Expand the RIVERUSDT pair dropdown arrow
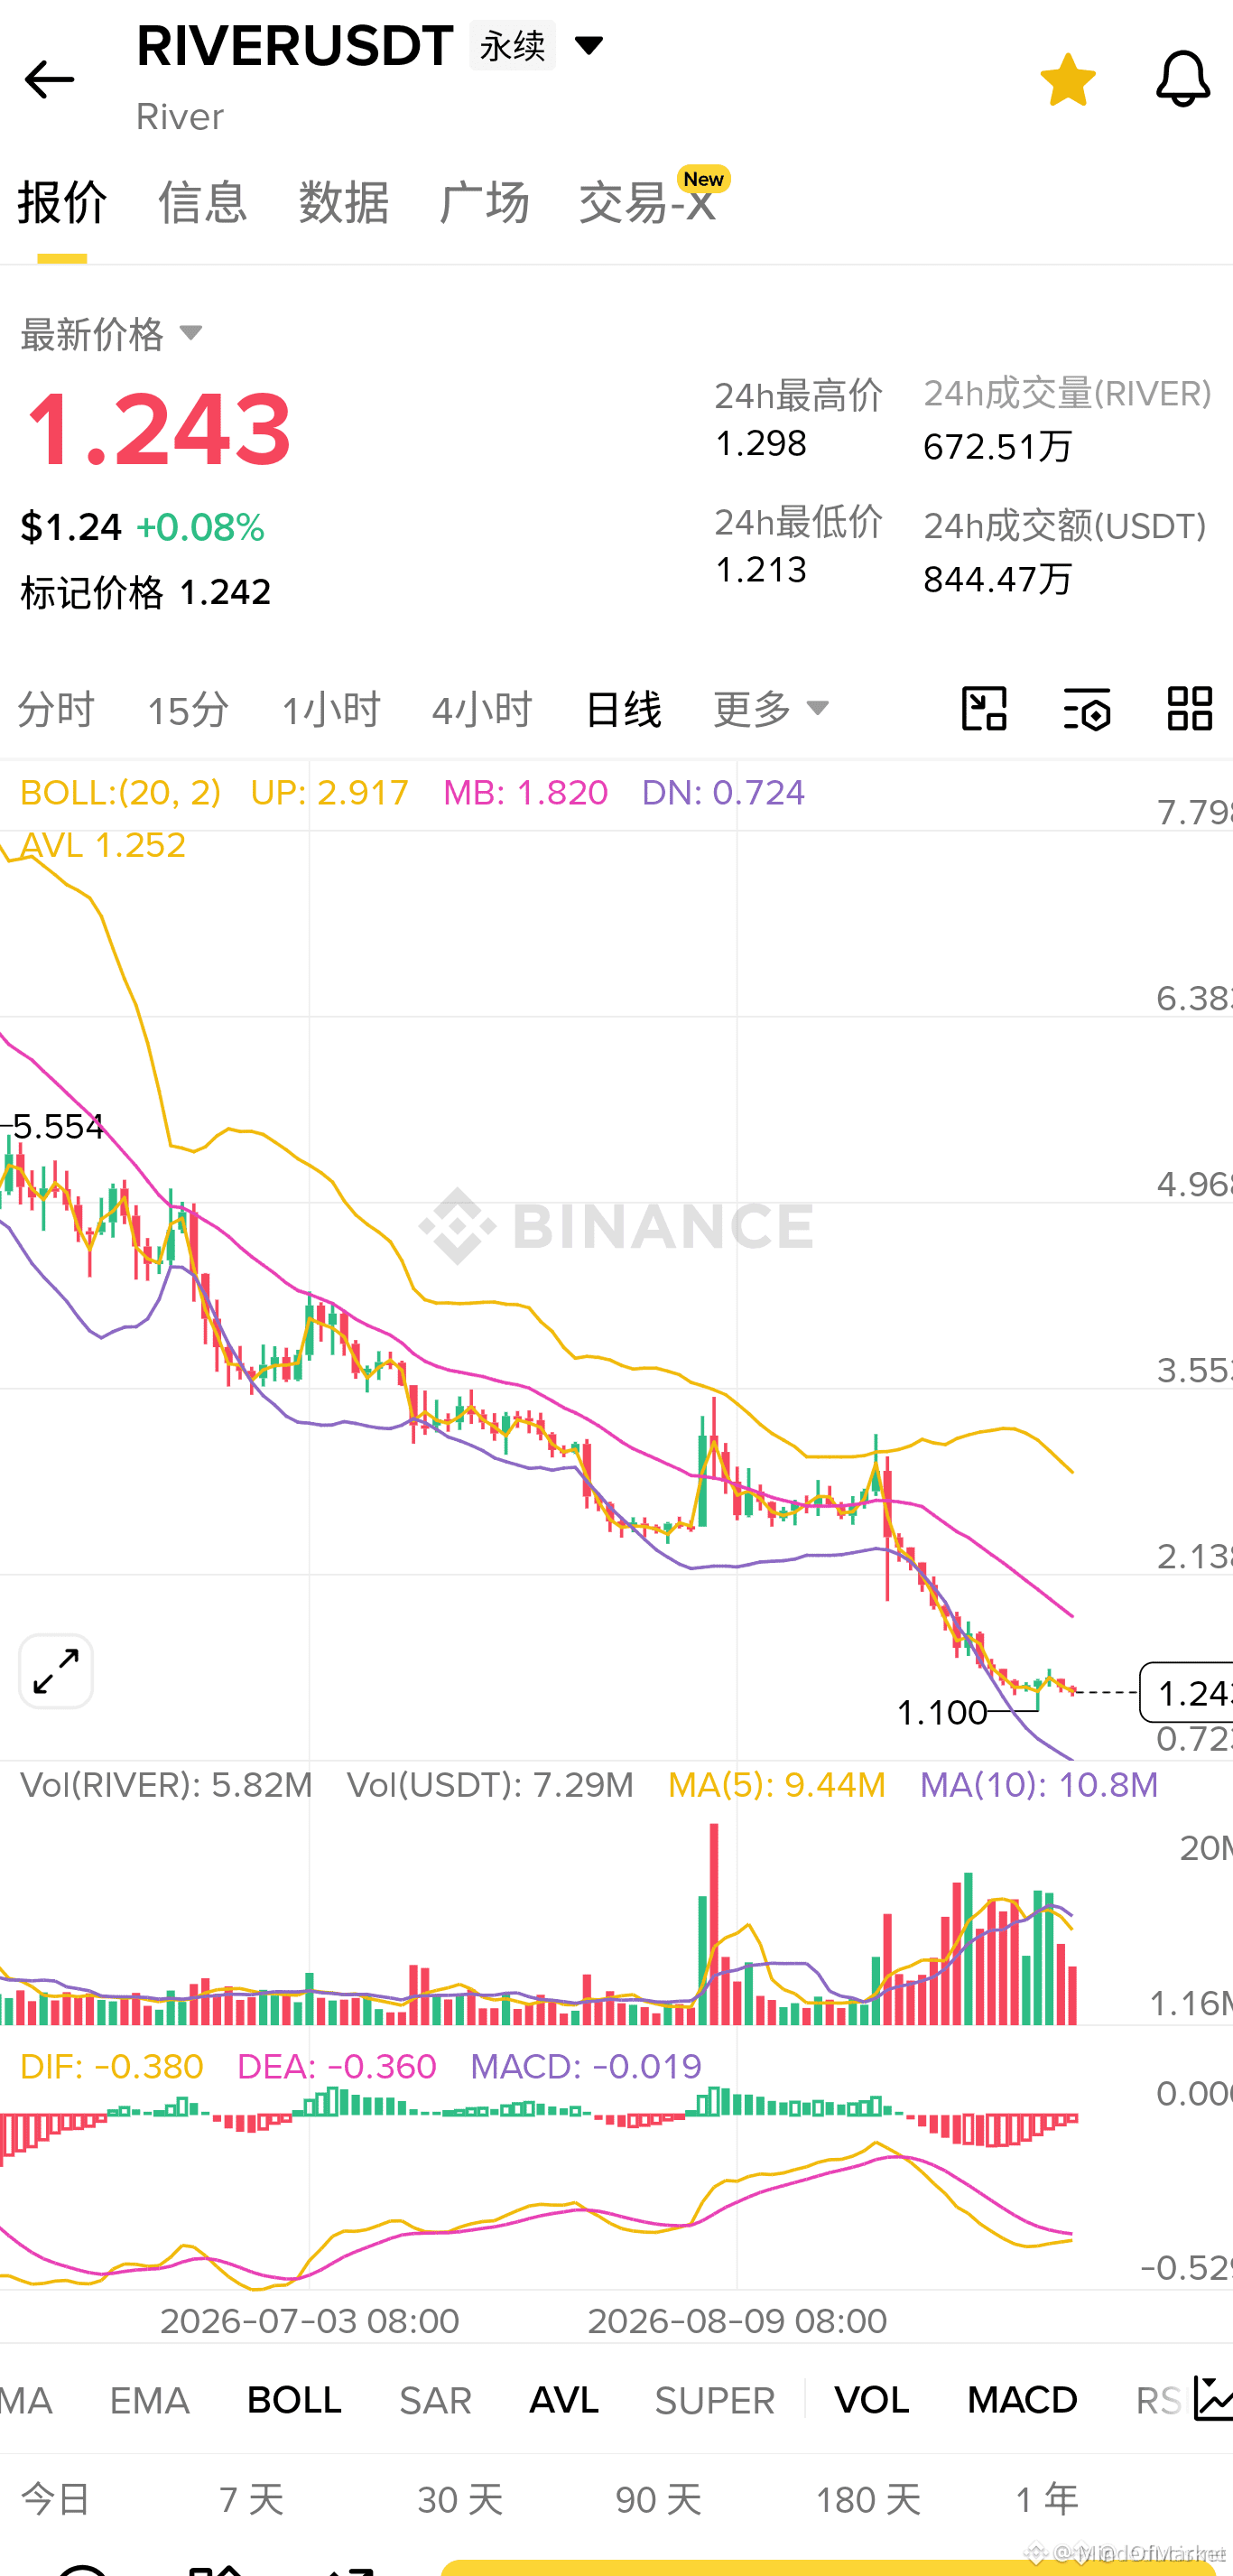 click(x=588, y=45)
